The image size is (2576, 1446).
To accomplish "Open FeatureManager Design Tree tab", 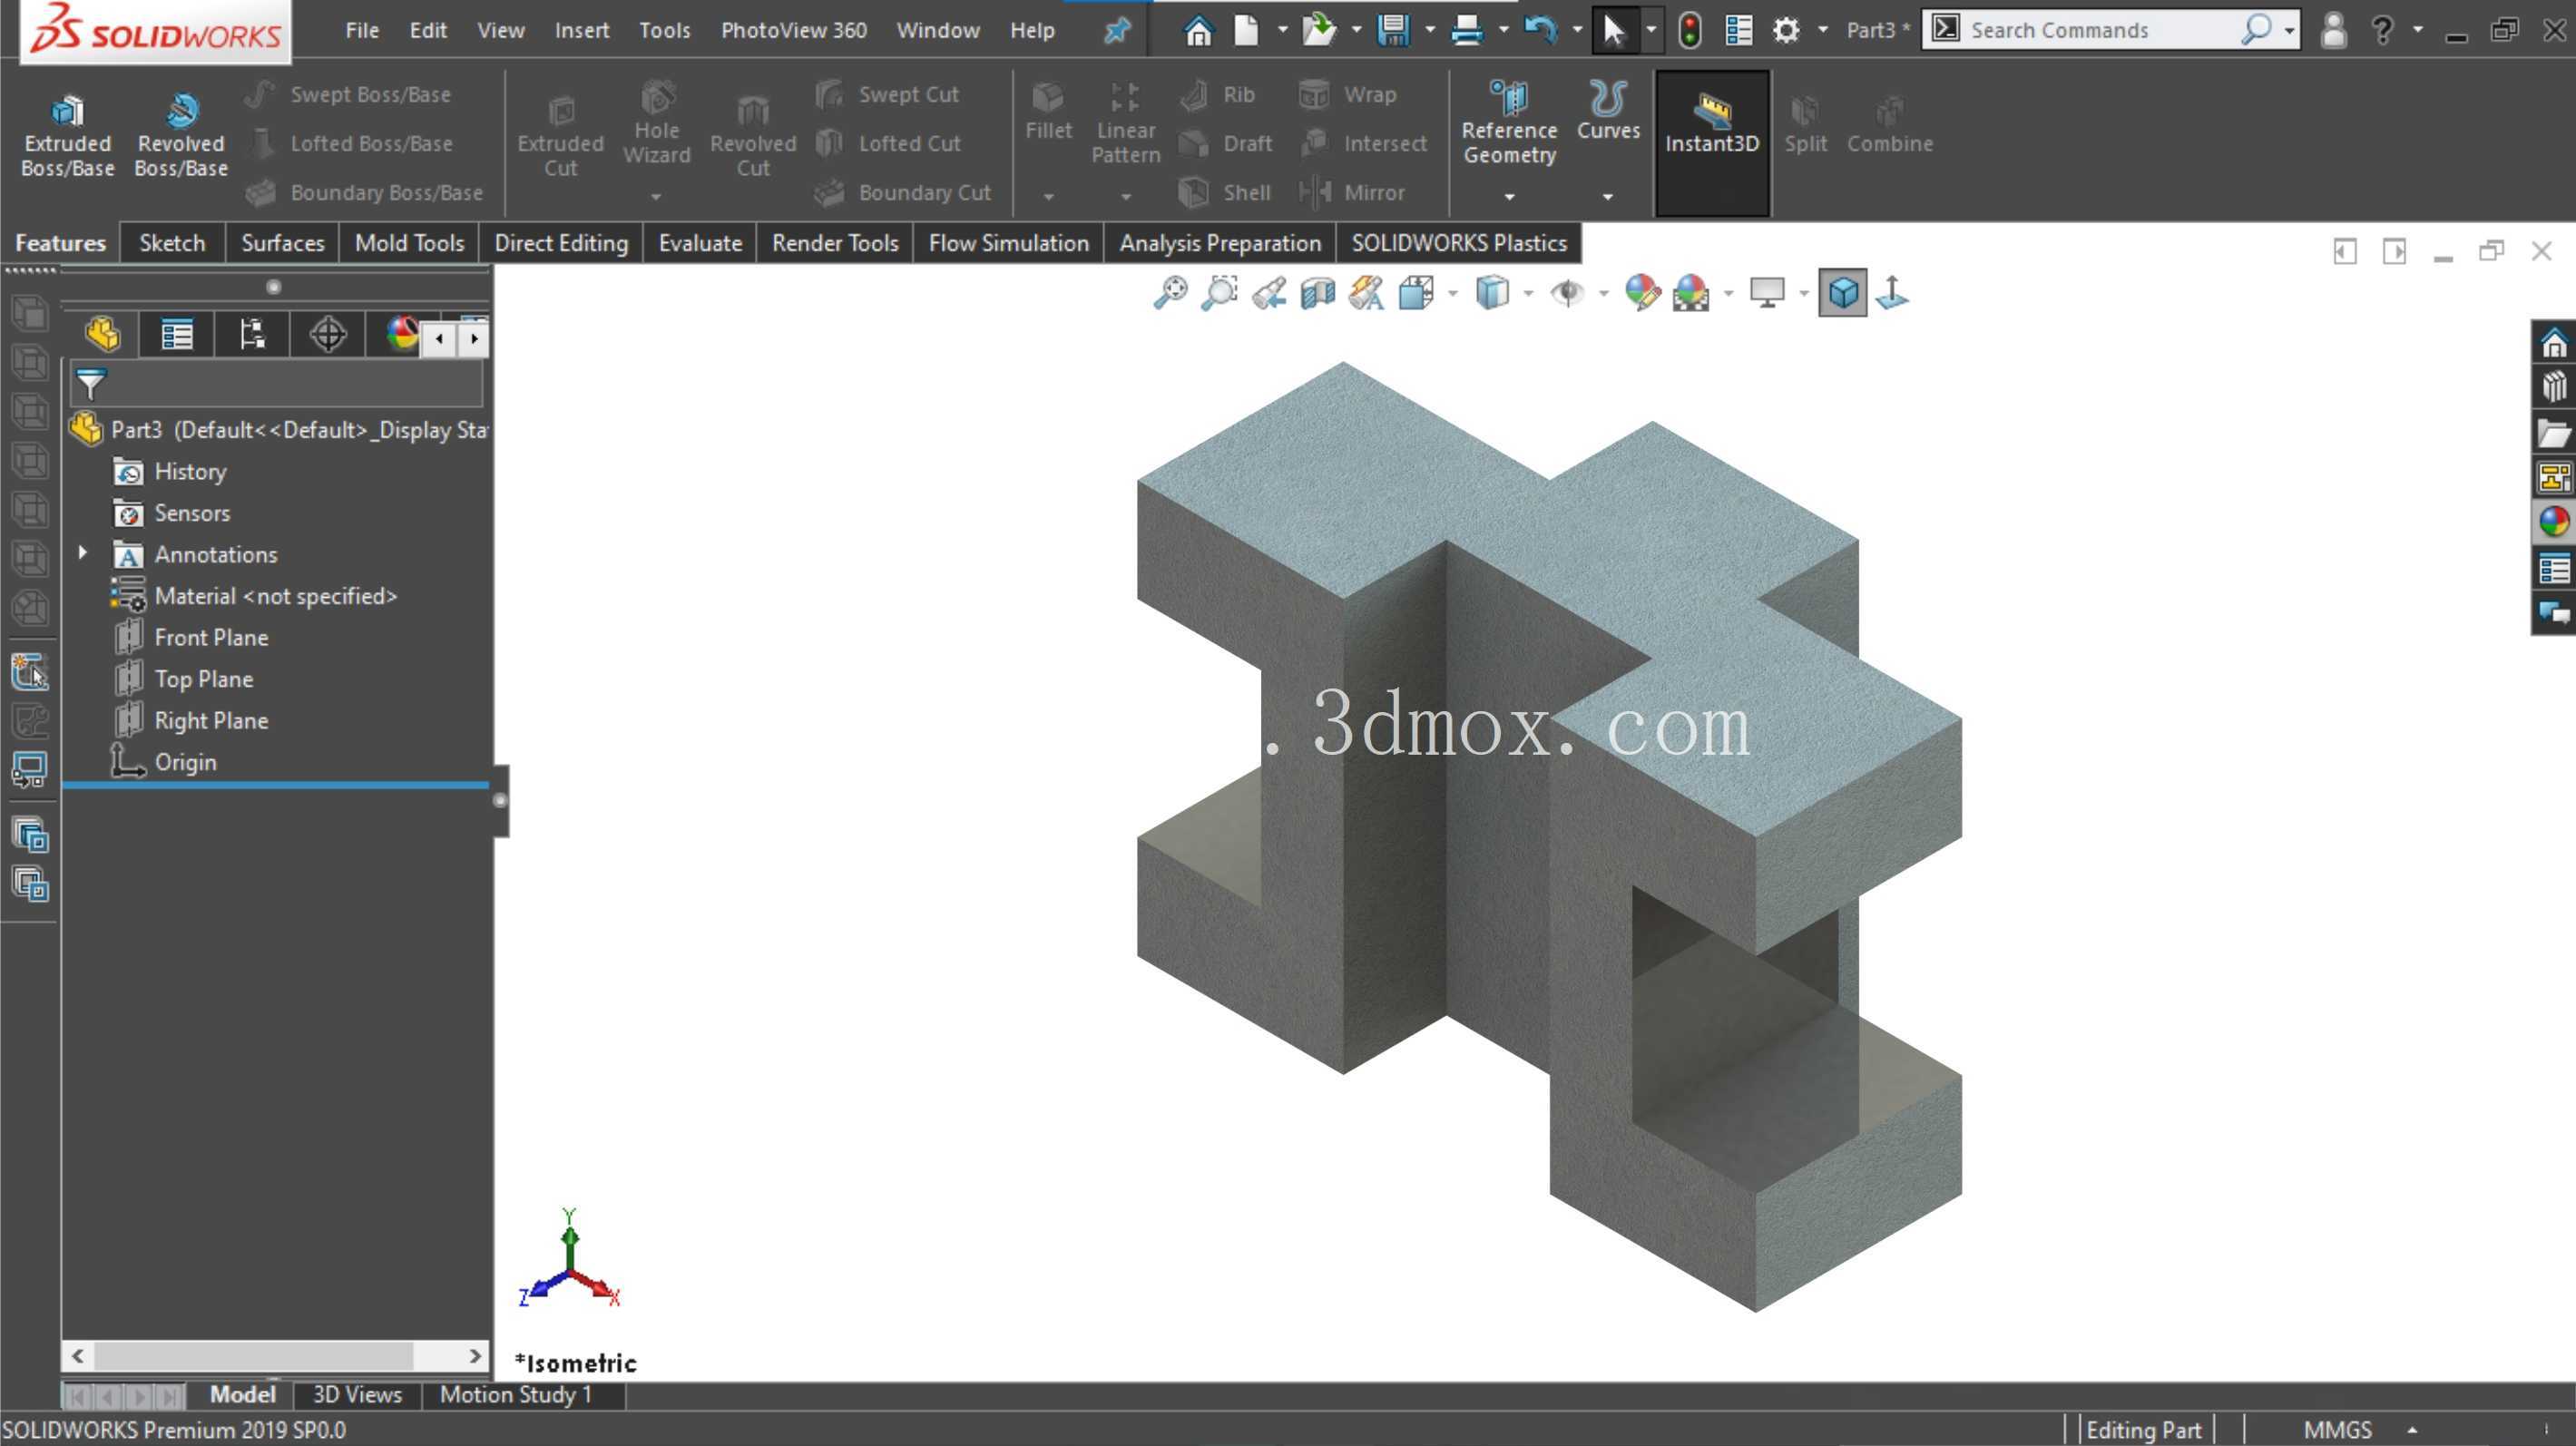I will 102,334.
